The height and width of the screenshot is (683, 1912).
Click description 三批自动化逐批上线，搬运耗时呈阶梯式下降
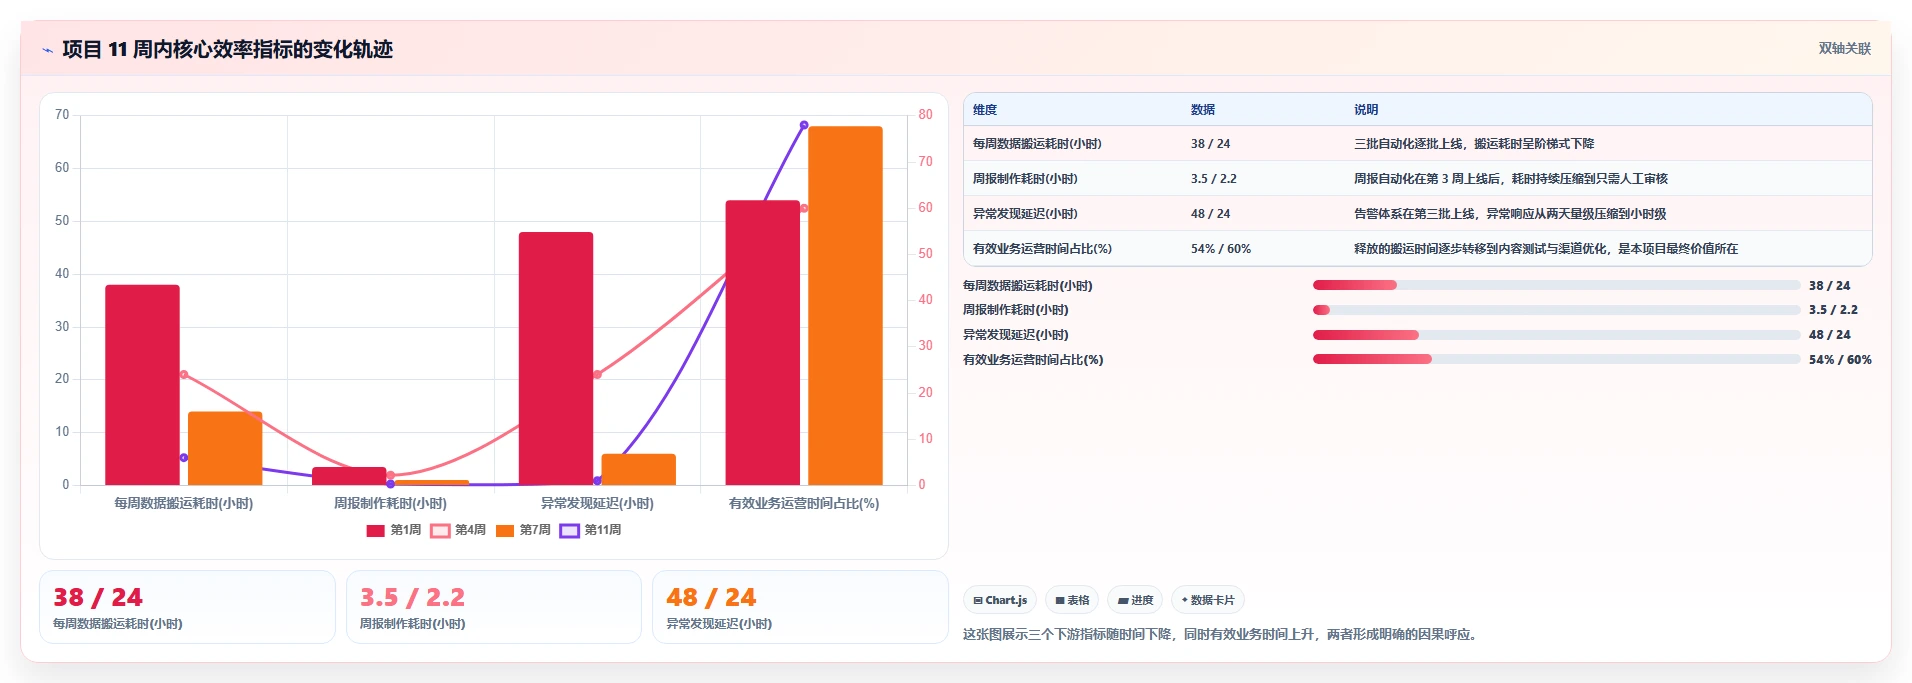[x=1474, y=144]
